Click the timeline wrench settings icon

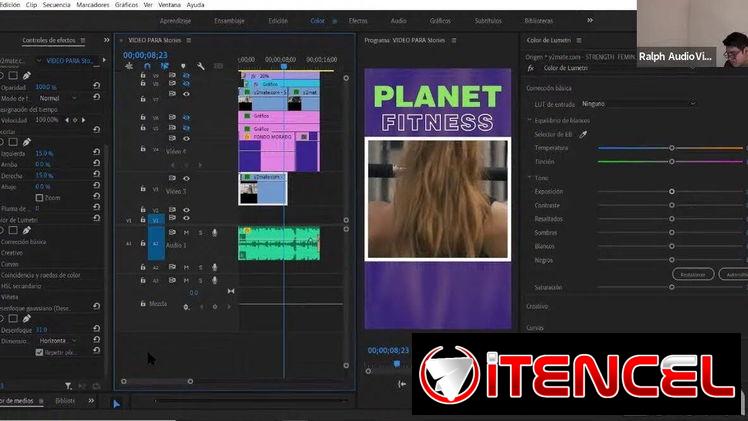201,66
